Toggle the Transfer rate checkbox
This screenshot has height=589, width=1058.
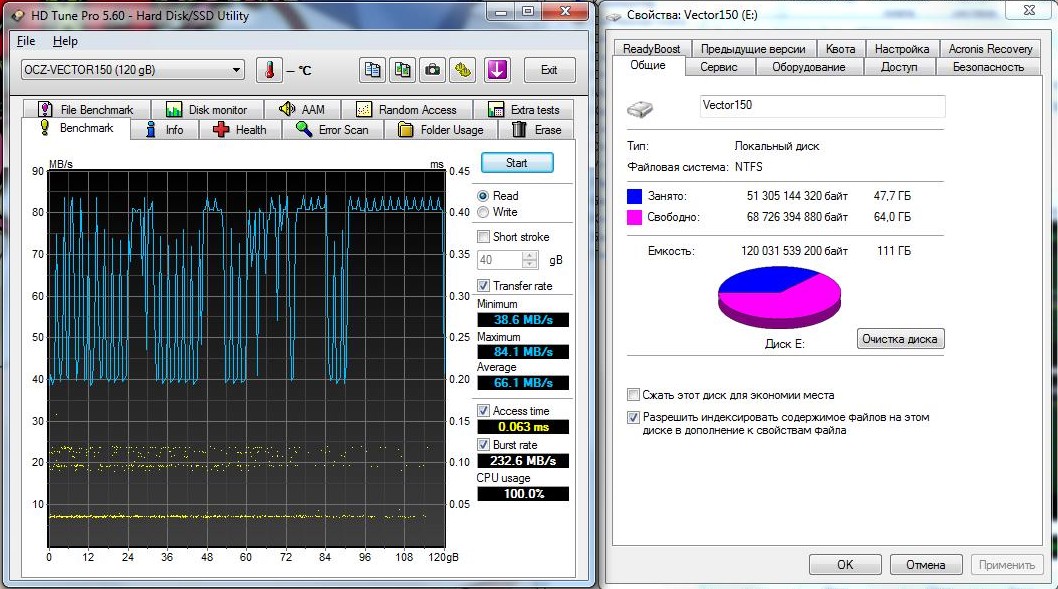[x=483, y=285]
